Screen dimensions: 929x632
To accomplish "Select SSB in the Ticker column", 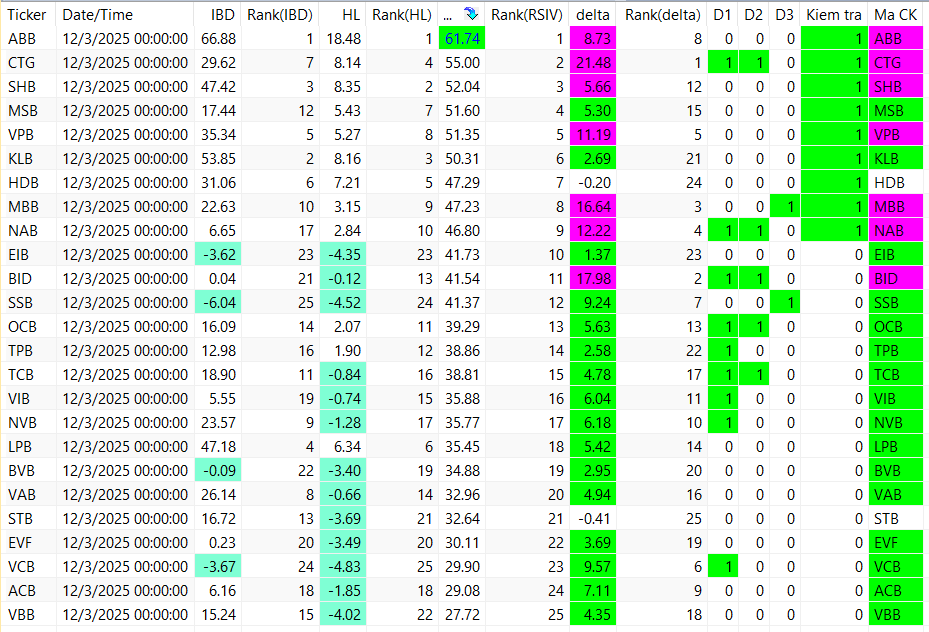I will [x=20, y=303].
